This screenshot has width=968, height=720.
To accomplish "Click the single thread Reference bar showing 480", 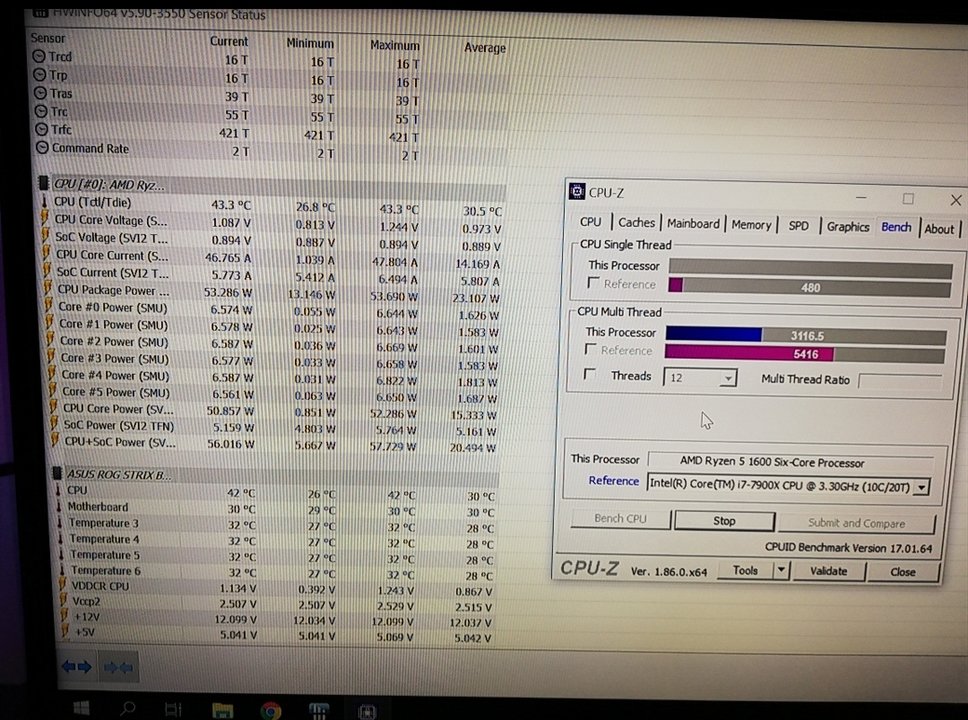I will pyautogui.click(x=810, y=288).
